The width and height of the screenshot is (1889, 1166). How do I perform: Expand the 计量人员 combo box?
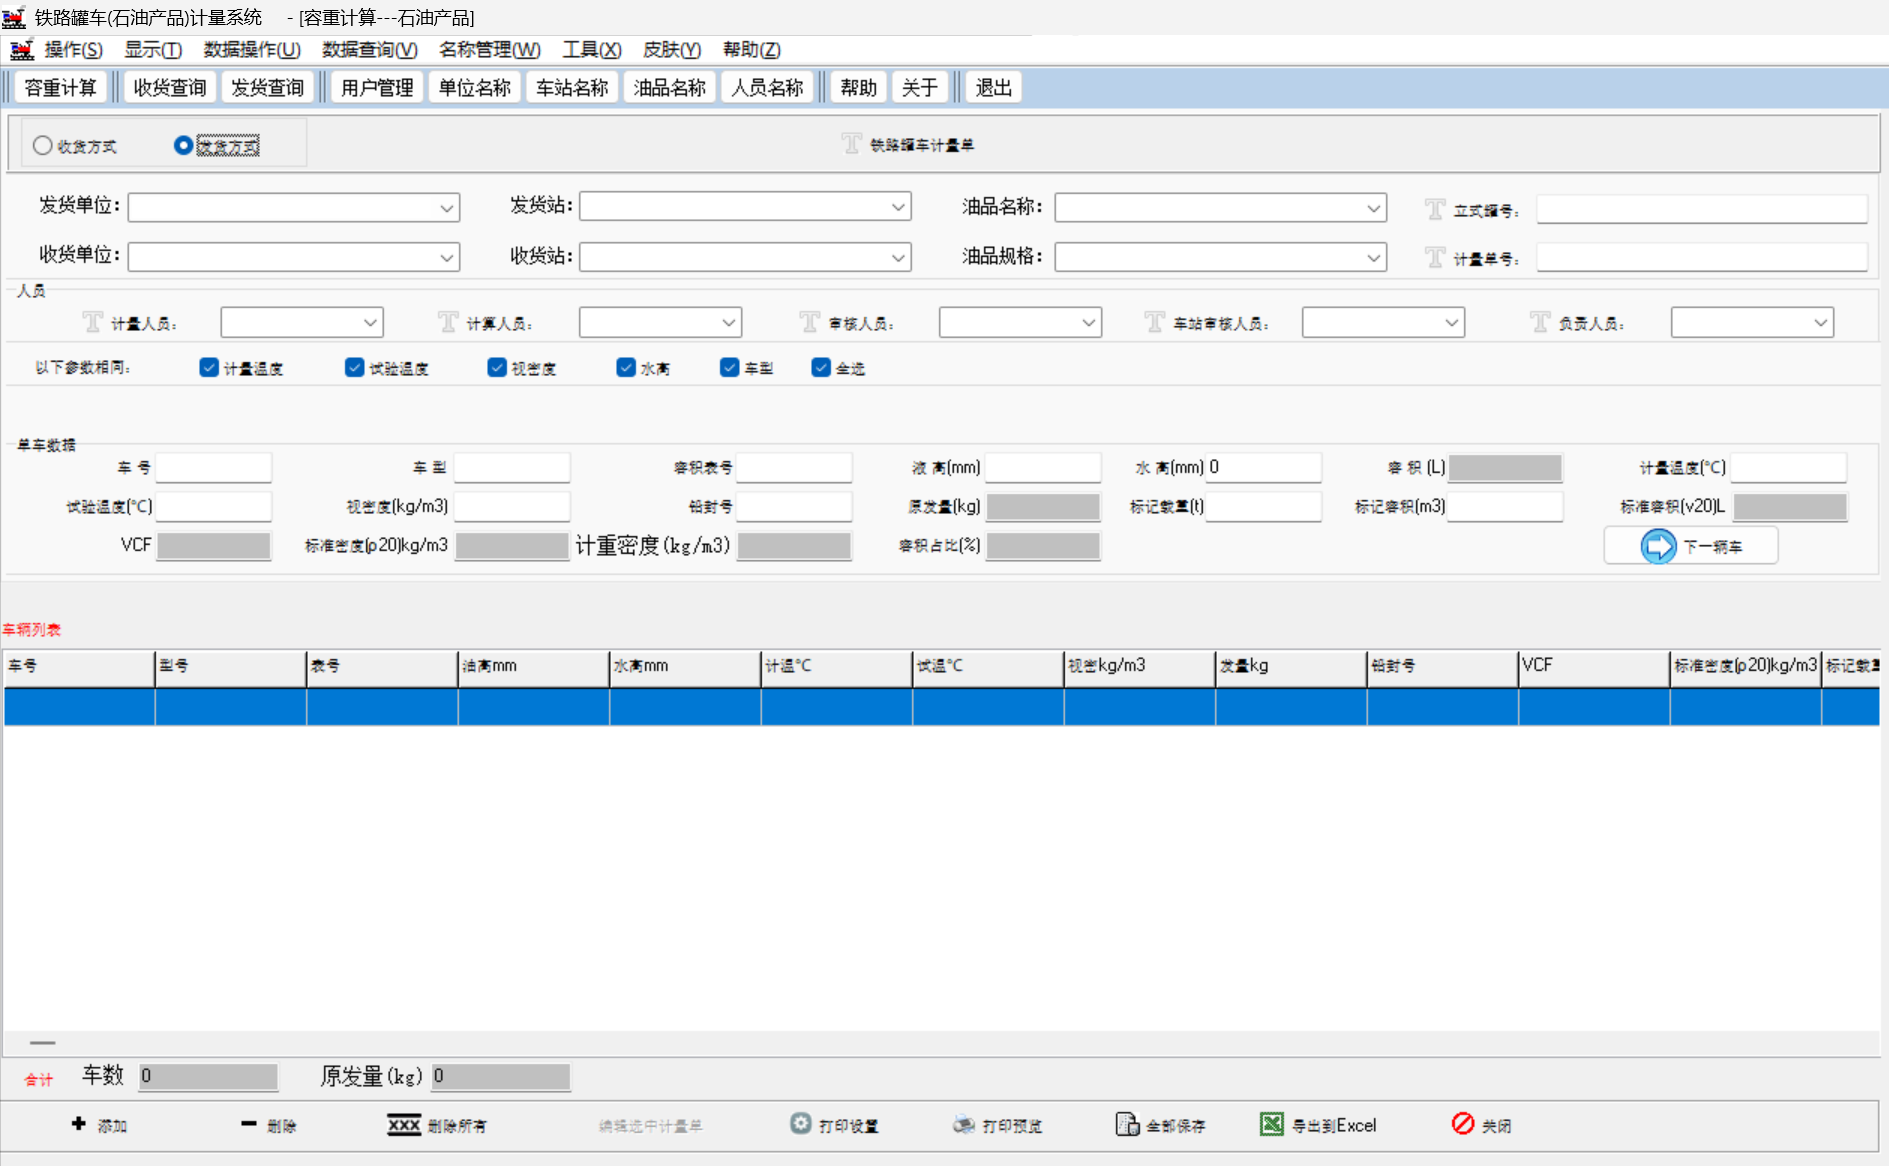click(x=370, y=323)
